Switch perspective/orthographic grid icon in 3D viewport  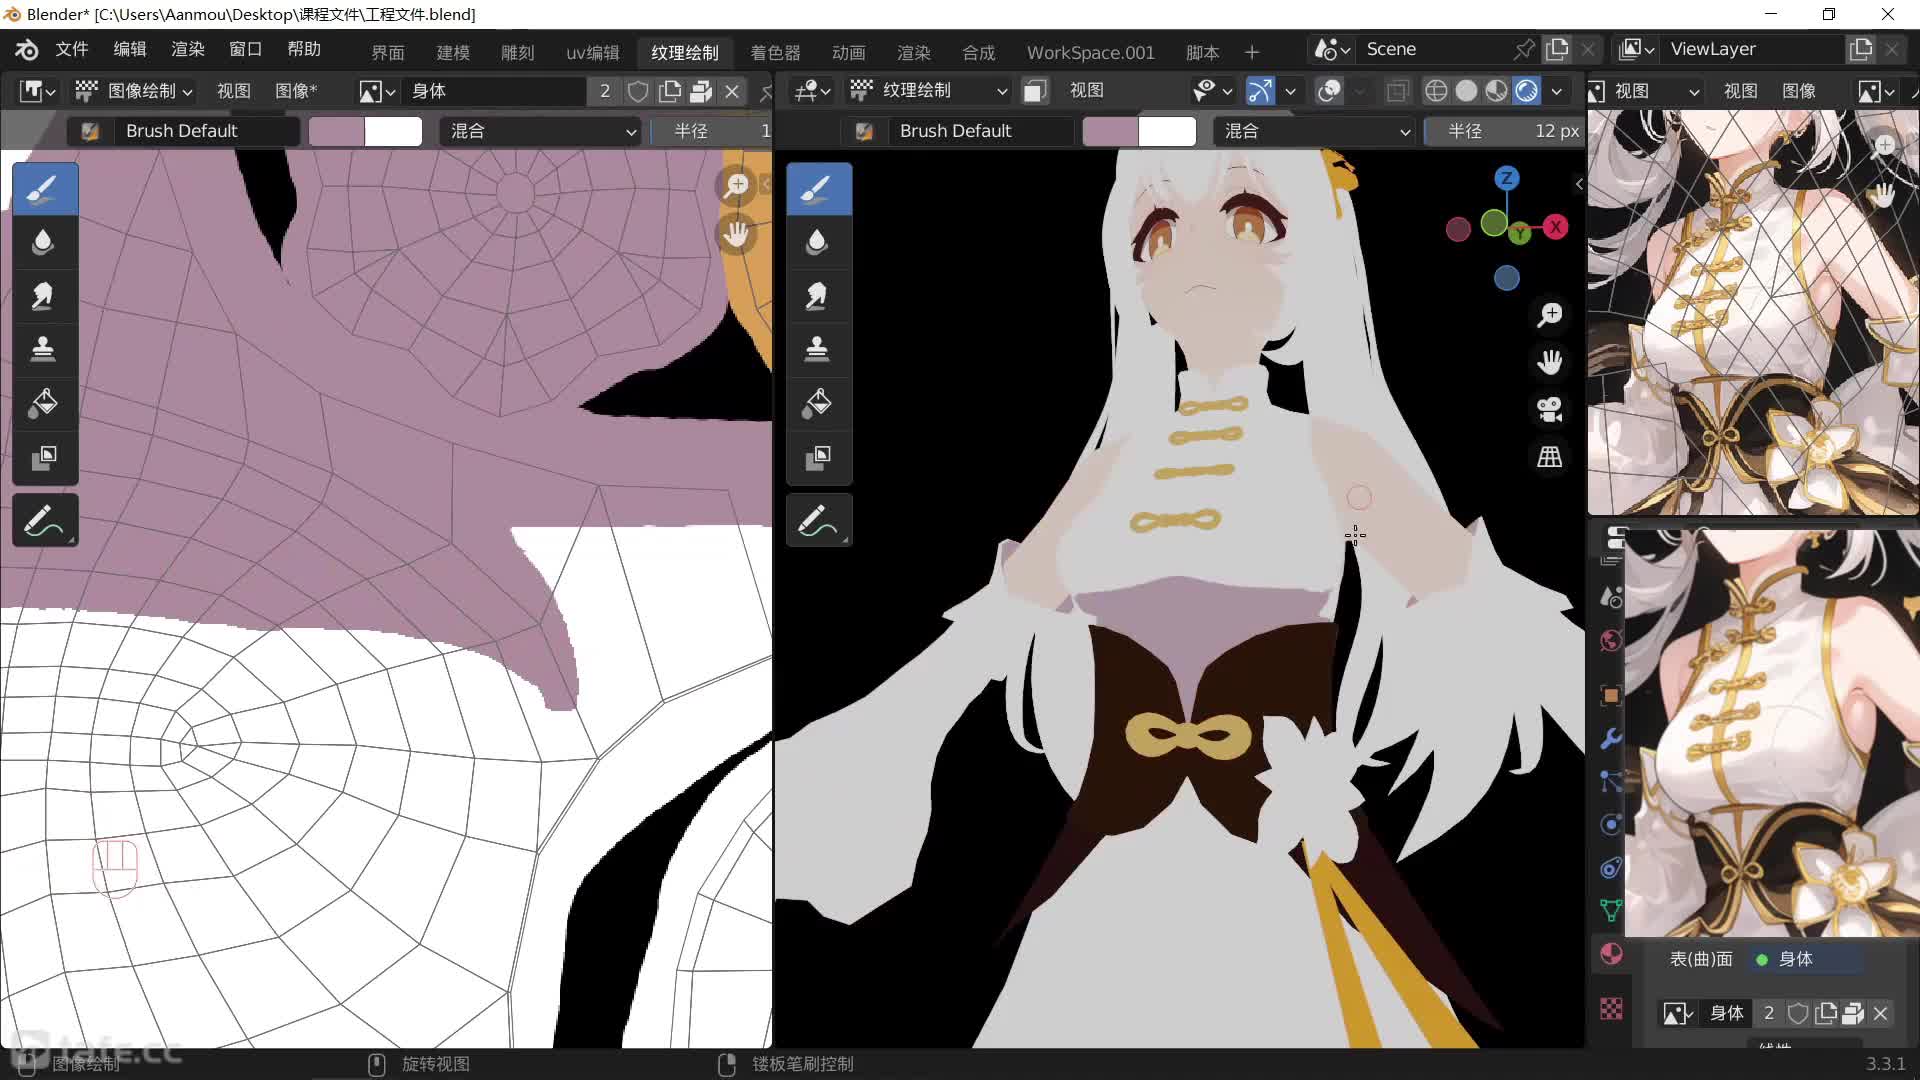pyautogui.click(x=1549, y=457)
